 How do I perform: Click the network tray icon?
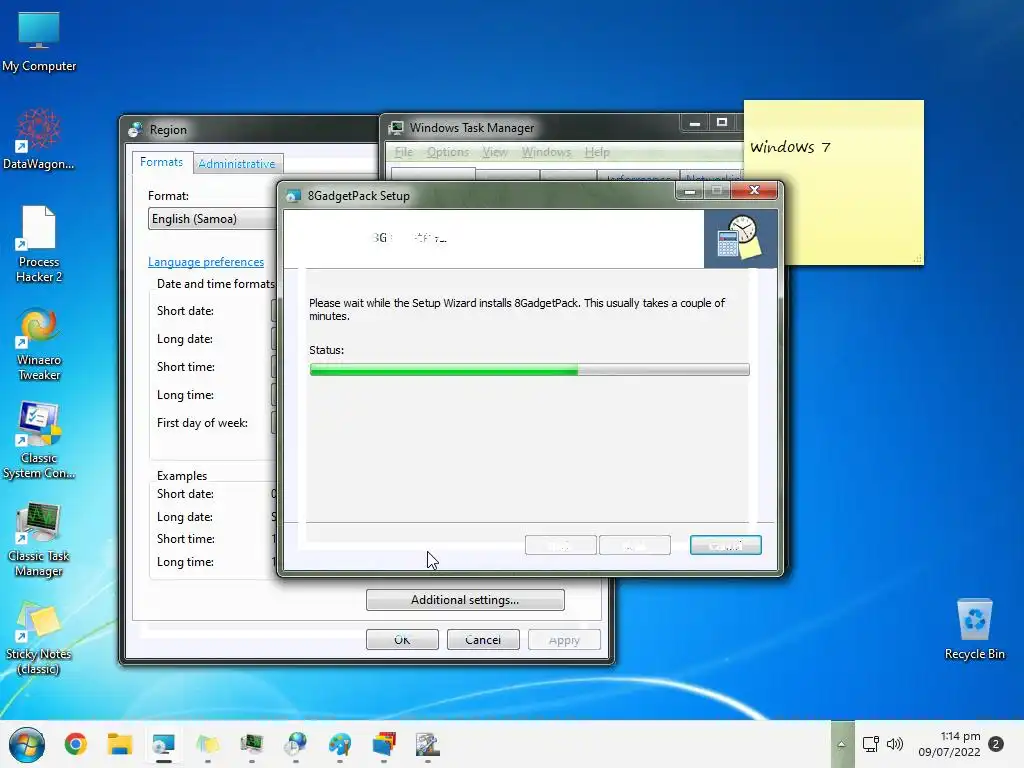click(871, 744)
